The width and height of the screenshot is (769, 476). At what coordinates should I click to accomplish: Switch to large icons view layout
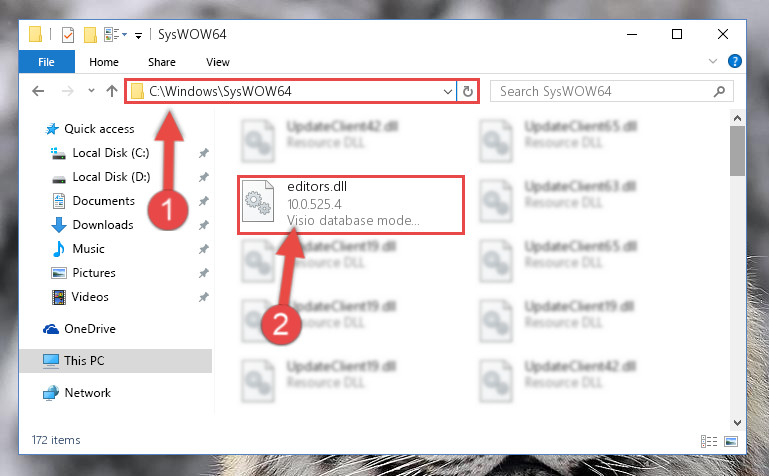[x=731, y=441]
